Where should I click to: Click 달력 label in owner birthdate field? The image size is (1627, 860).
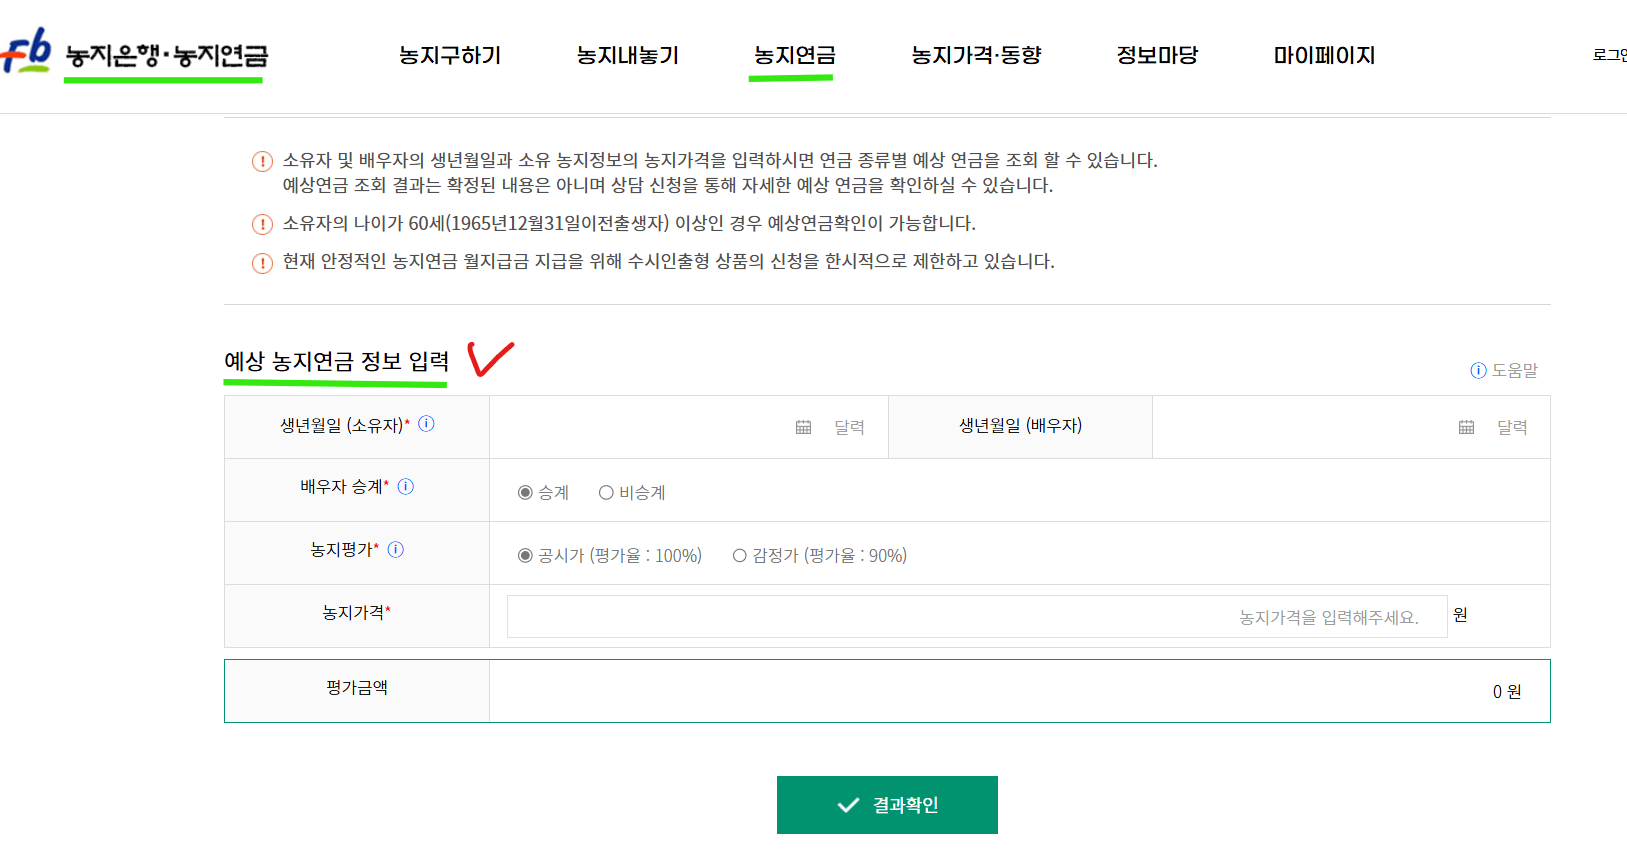tap(849, 427)
